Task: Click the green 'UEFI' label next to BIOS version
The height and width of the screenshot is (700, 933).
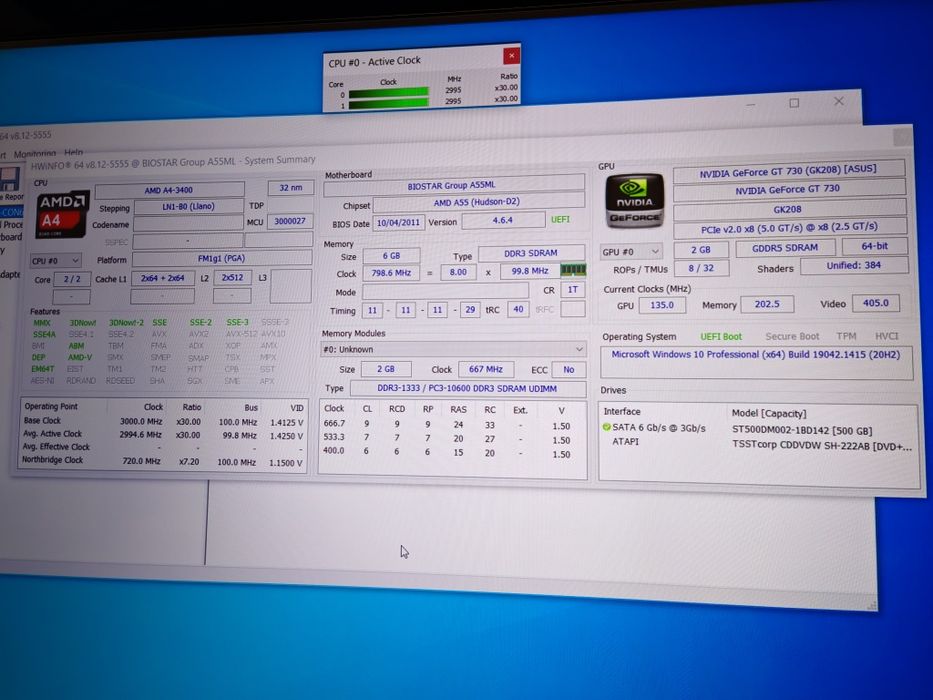Action: pos(560,219)
